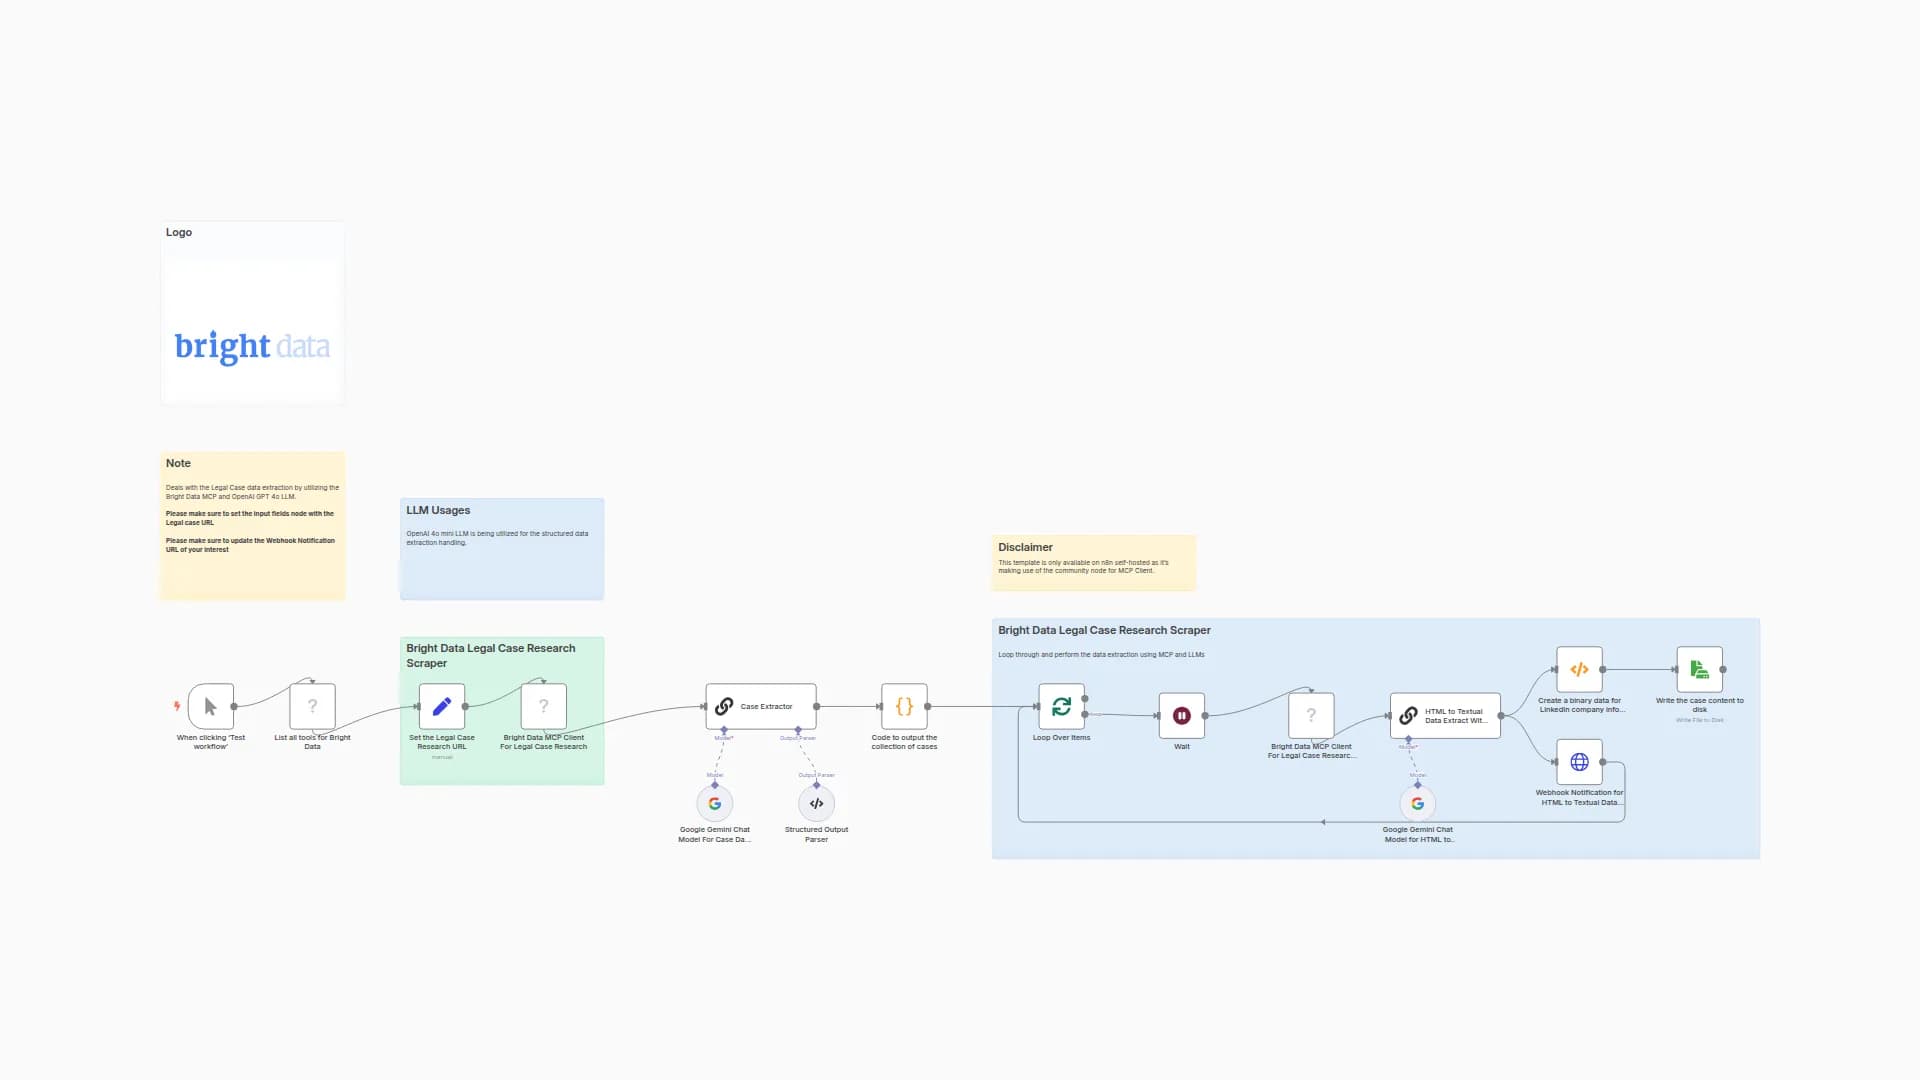Open the Set the Legal Case Research URL pencil node
Viewport: 1920px width, 1080px height.
[x=441, y=706]
